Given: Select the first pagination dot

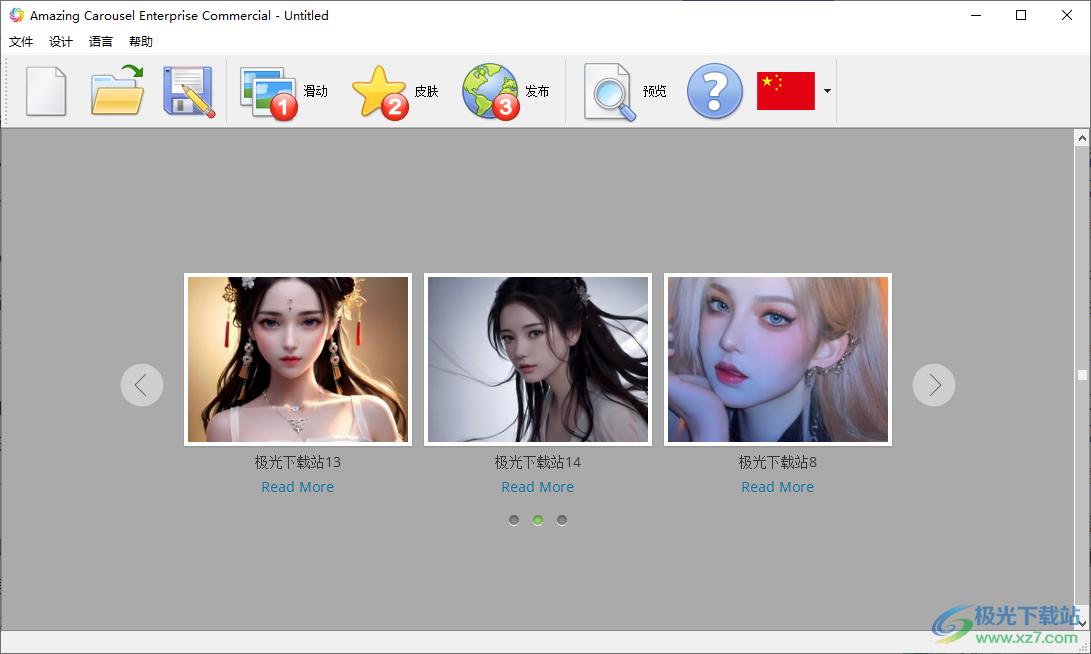Looking at the screenshot, I should [x=513, y=519].
